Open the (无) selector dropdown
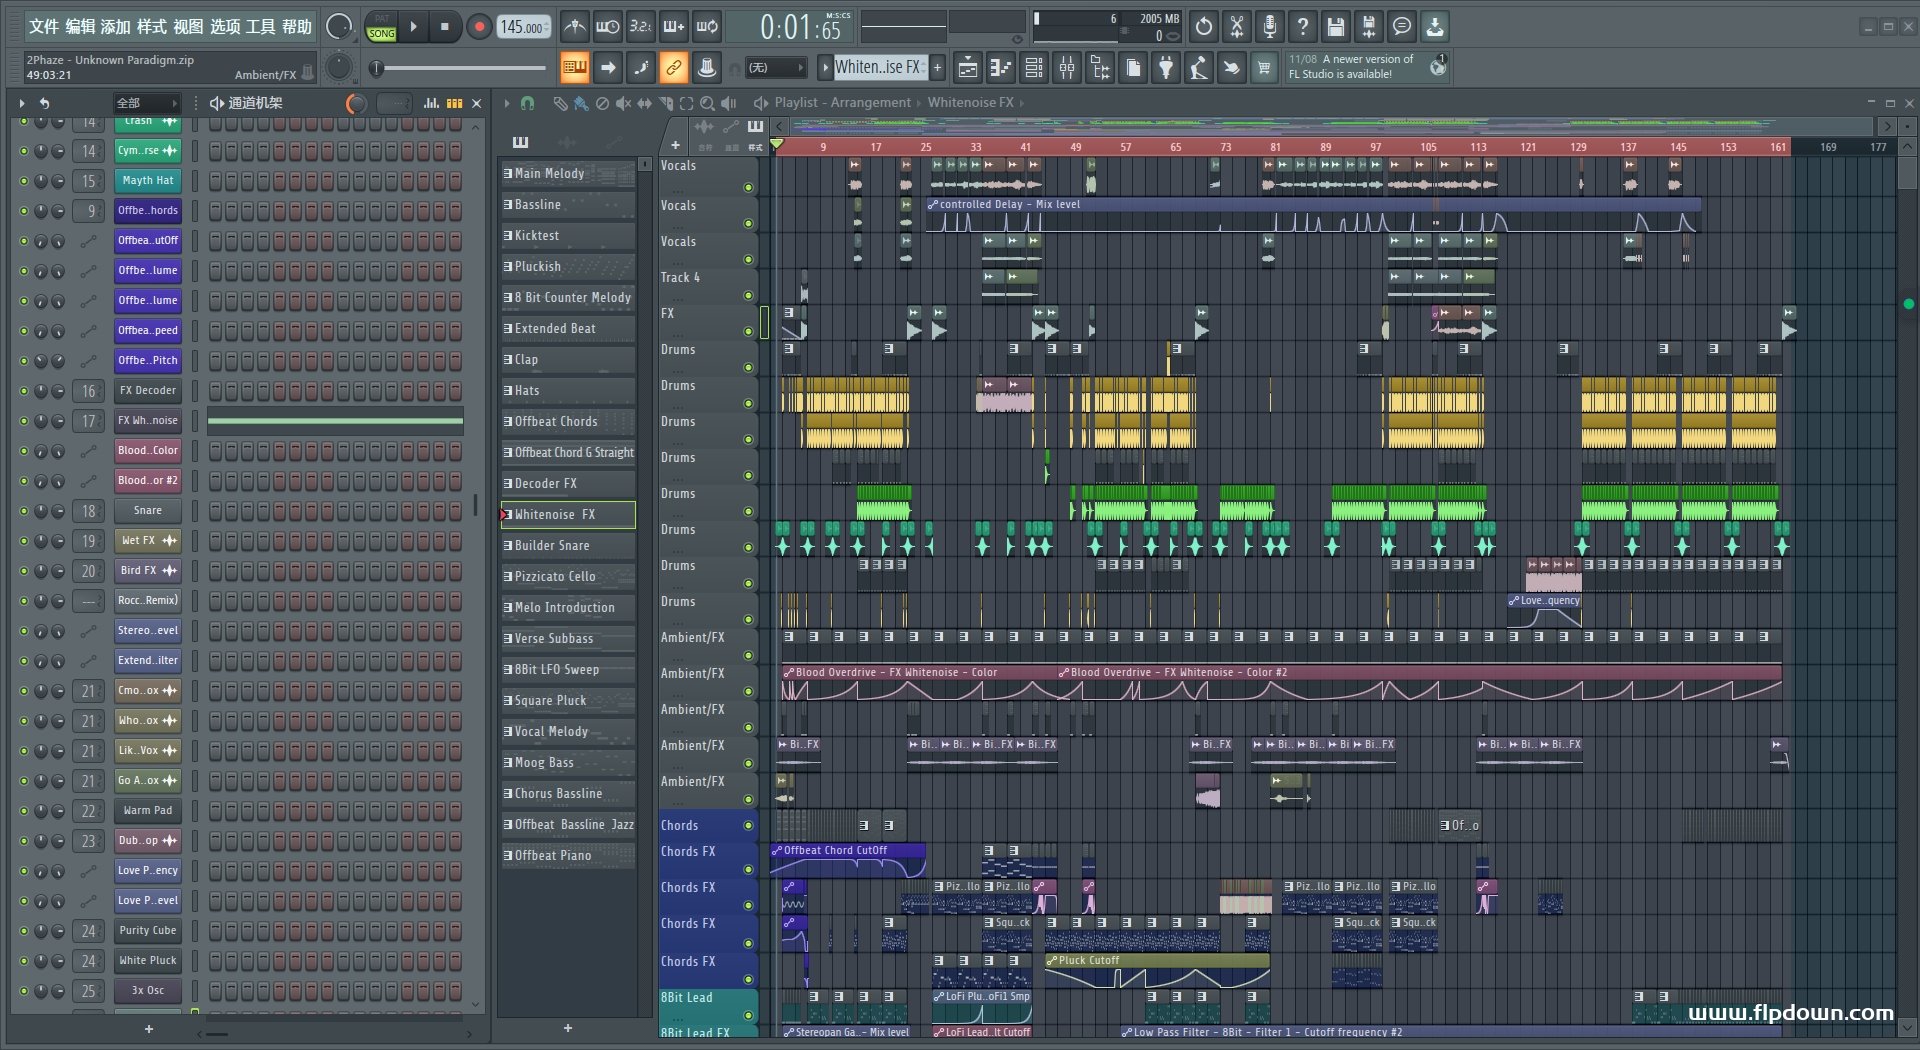The height and width of the screenshot is (1050, 1920). click(777, 68)
